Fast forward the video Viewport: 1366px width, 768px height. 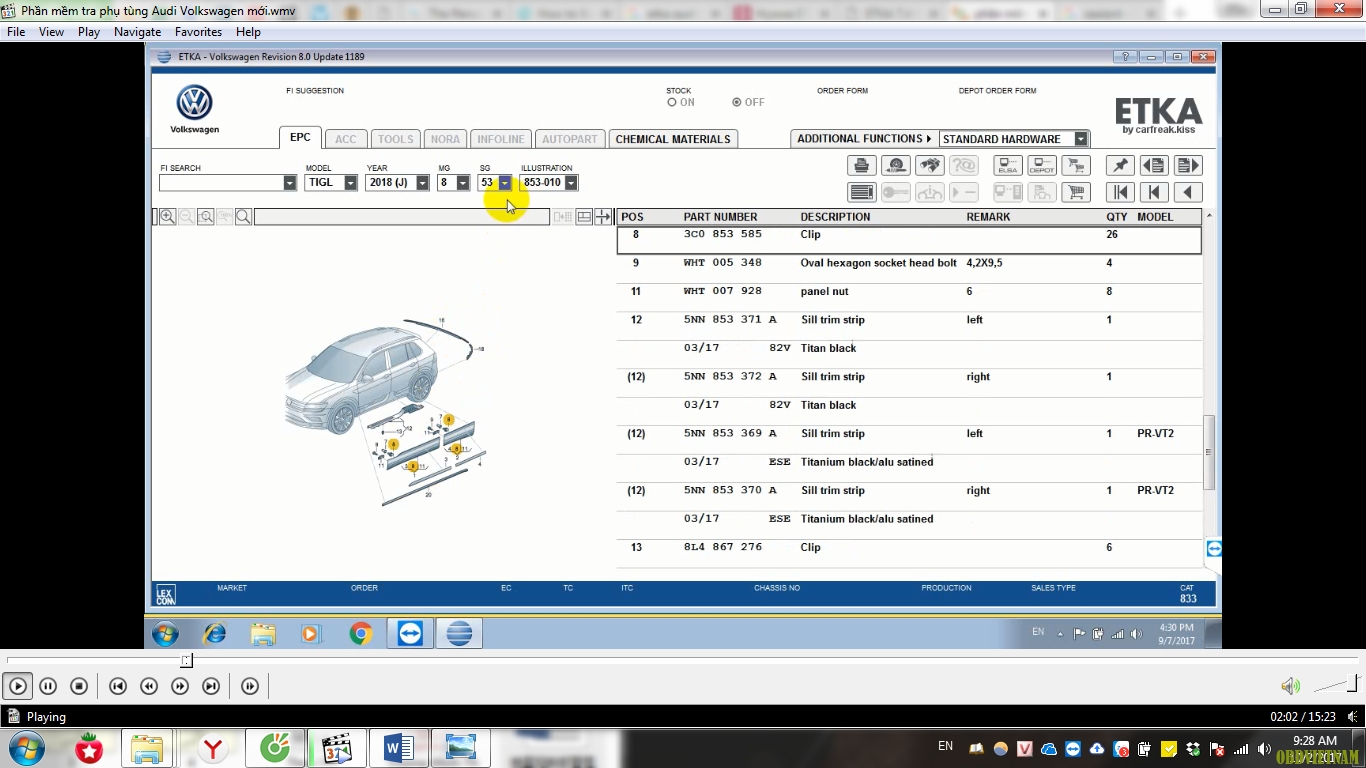coord(180,686)
